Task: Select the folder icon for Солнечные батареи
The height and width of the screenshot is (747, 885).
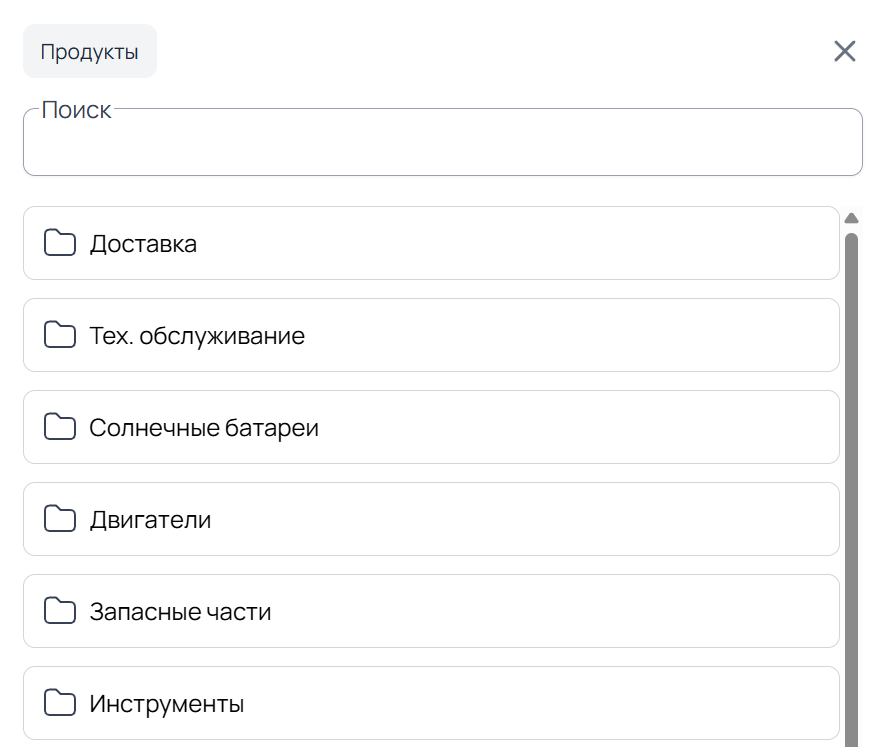Action: (59, 427)
